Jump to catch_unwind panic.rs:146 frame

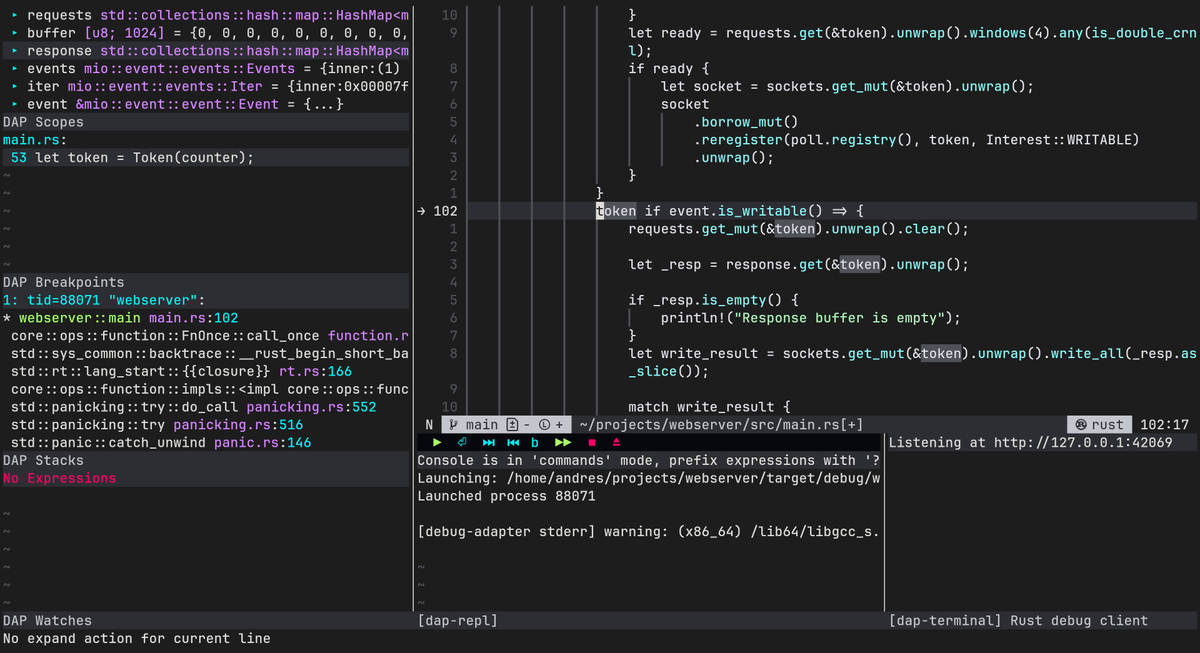pyautogui.click(x=160, y=443)
